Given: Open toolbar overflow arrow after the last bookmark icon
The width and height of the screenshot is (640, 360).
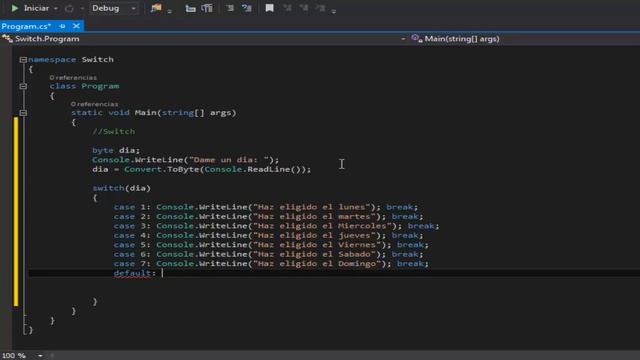Looking at the screenshot, I should pyautogui.click(x=334, y=11).
